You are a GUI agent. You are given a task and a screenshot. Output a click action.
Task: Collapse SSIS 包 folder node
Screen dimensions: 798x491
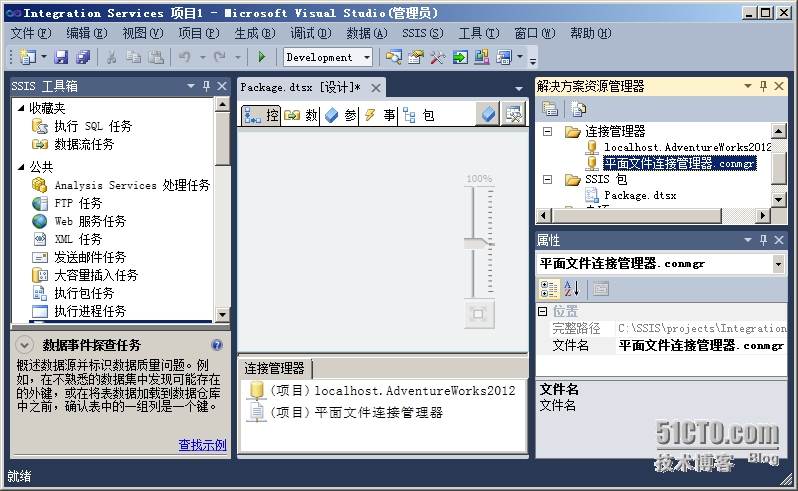click(547, 179)
